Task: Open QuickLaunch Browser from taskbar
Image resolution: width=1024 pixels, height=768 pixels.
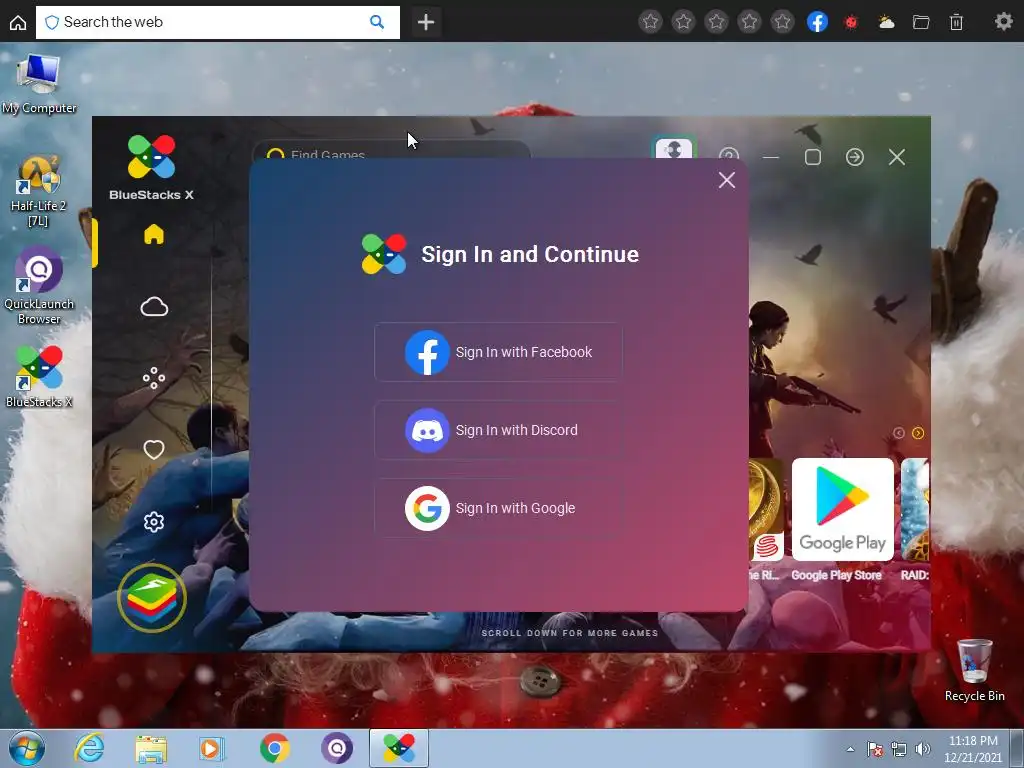Action: [x=337, y=748]
